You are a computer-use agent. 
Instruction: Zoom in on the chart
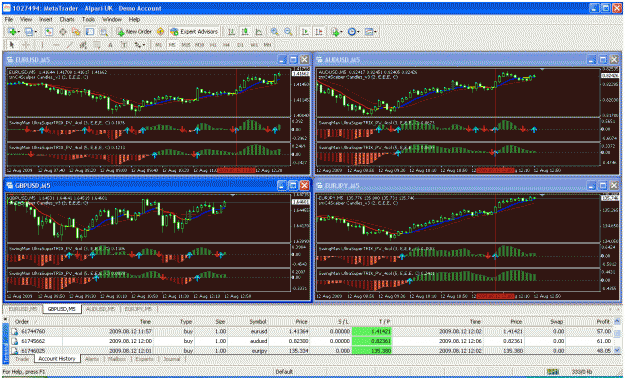pos(274,32)
